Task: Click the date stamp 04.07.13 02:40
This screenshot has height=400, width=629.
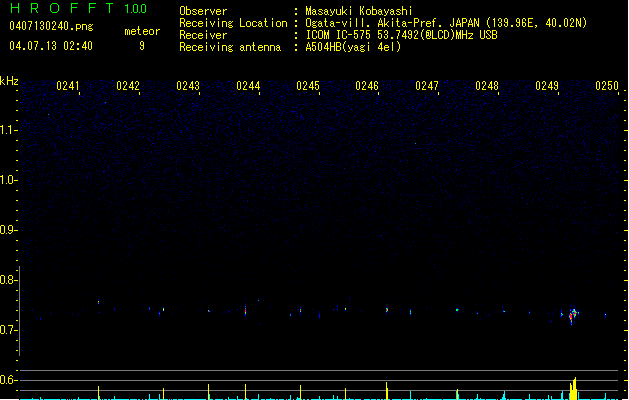Action: click(x=51, y=46)
